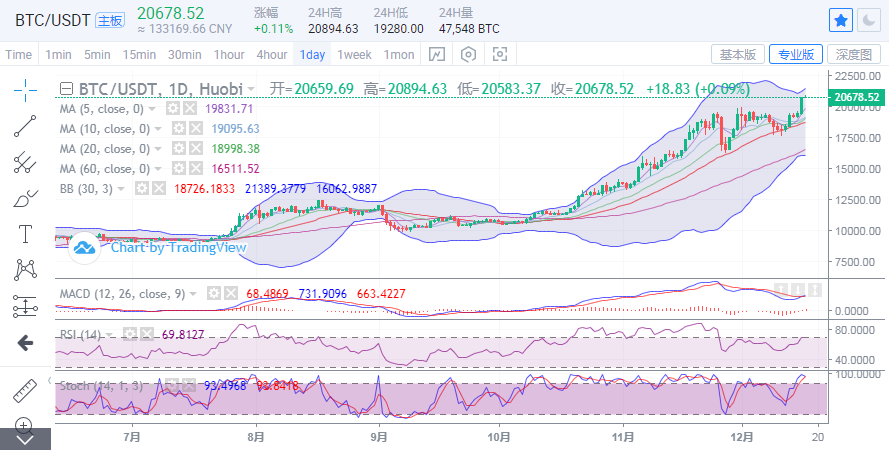The image size is (889, 450).
Task: Remove MA (5, close, 0) indicator
Action: pos(189,108)
